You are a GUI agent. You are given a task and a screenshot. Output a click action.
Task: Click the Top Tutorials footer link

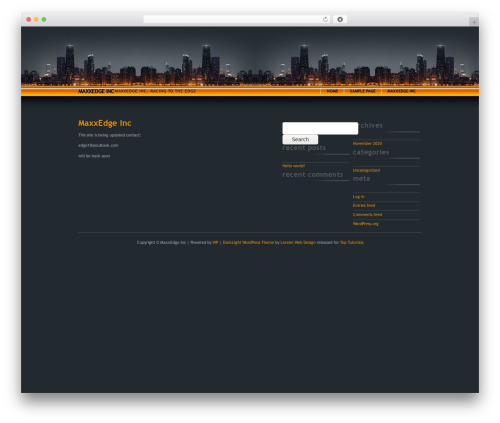pos(352,242)
